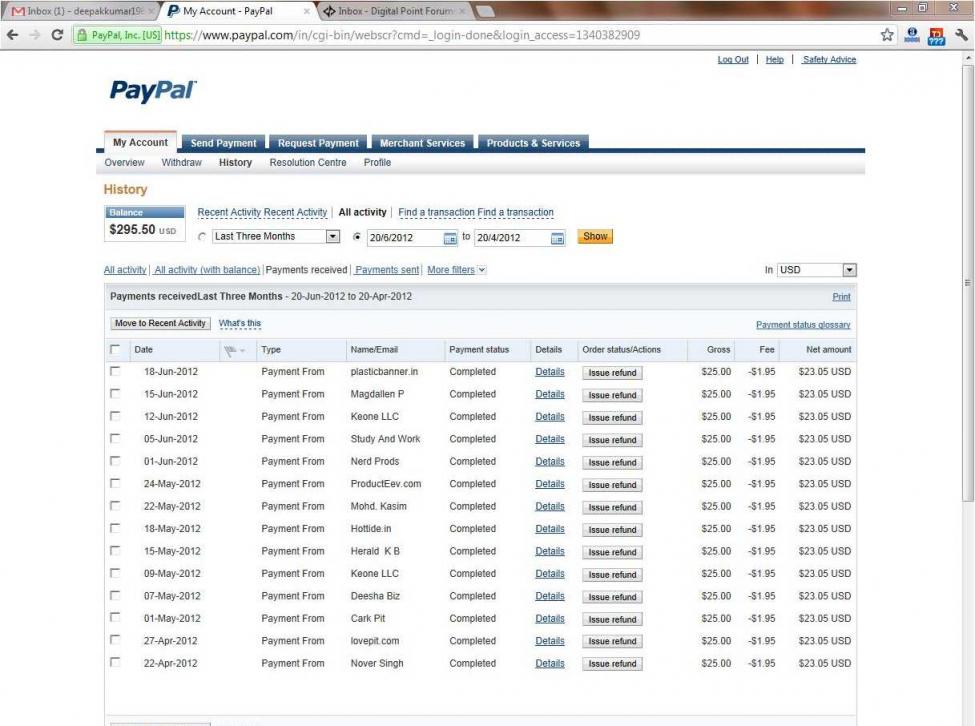This screenshot has height=726, width=975.
Task: Expand the More filters menu
Action: click(456, 270)
